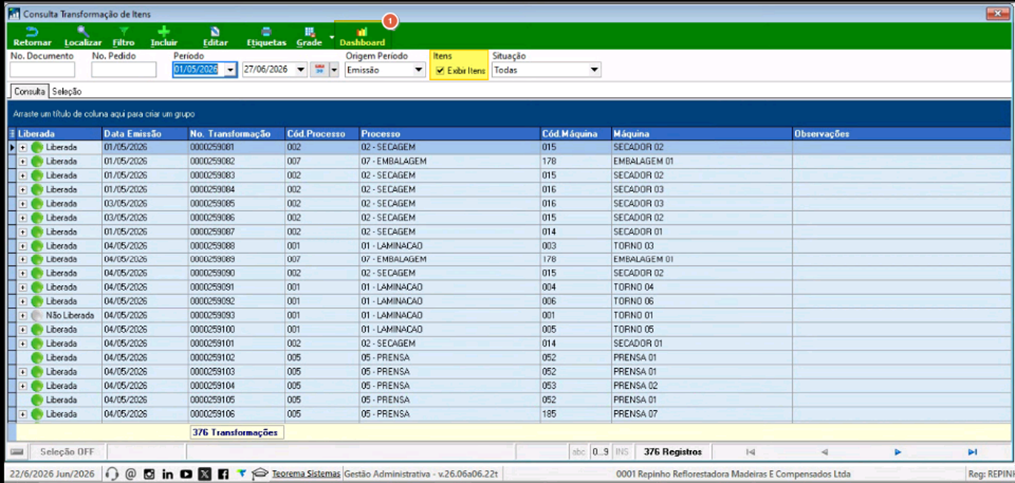Go to next record navigation arrow

click(x=898, y=452)
